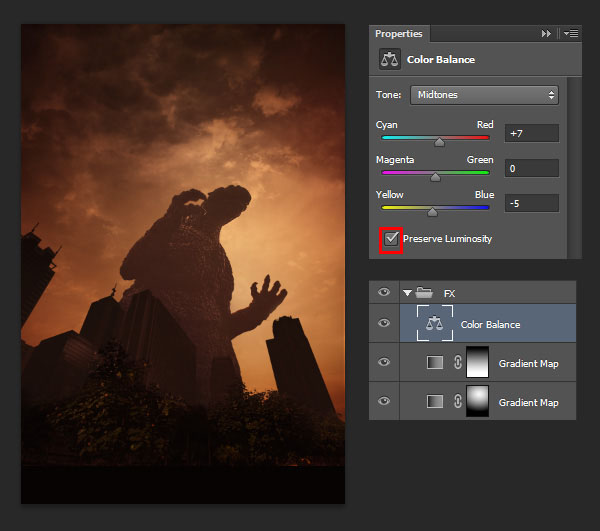Click the upper Gradient Map adjustment icon
The image size is (600, 531).
point(435,362)
